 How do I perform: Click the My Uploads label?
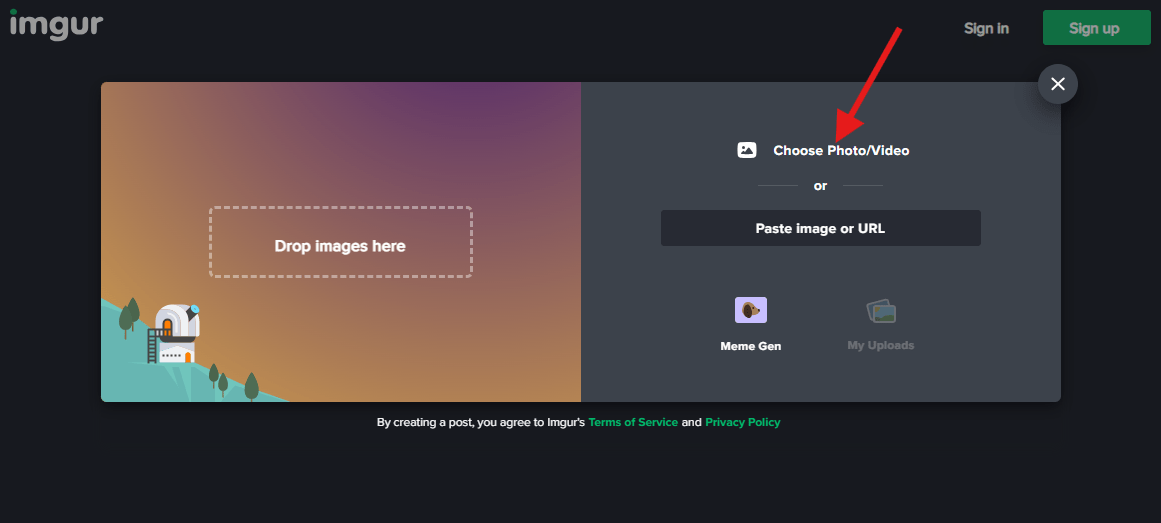(880, 346)
